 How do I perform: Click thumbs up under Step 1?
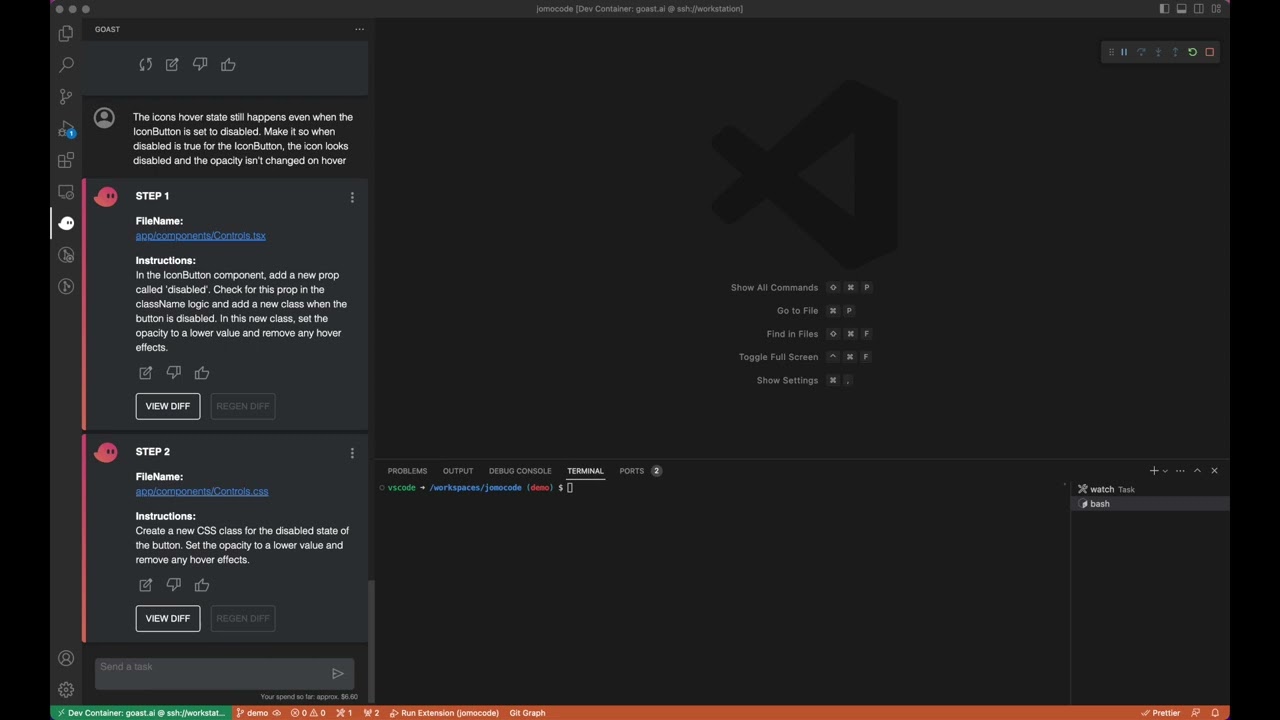click(x=202, y=373)
